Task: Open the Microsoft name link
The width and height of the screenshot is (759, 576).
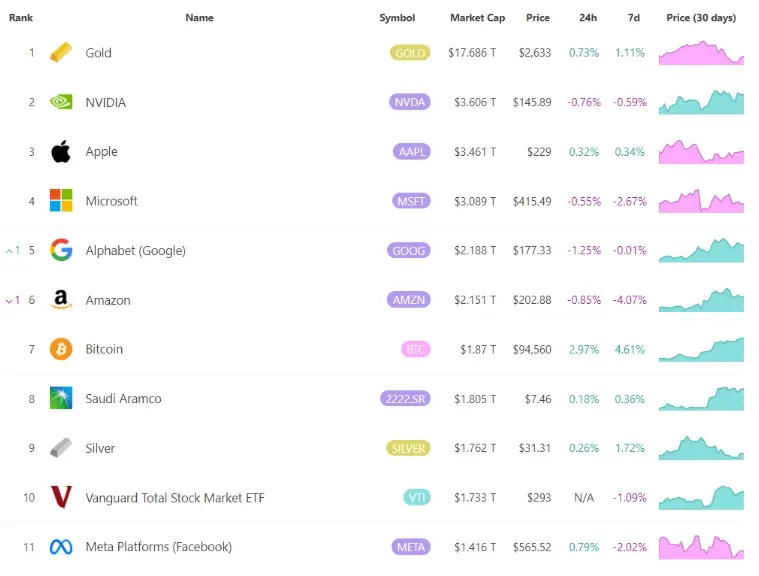Action: pyautogui.click(x=111, y=201)
